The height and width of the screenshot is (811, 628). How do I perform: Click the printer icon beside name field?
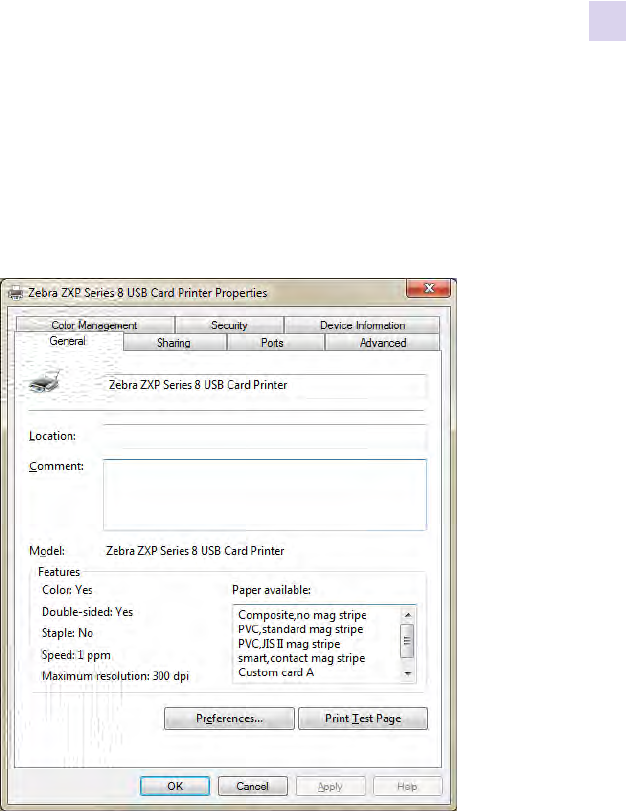point(46,382)
